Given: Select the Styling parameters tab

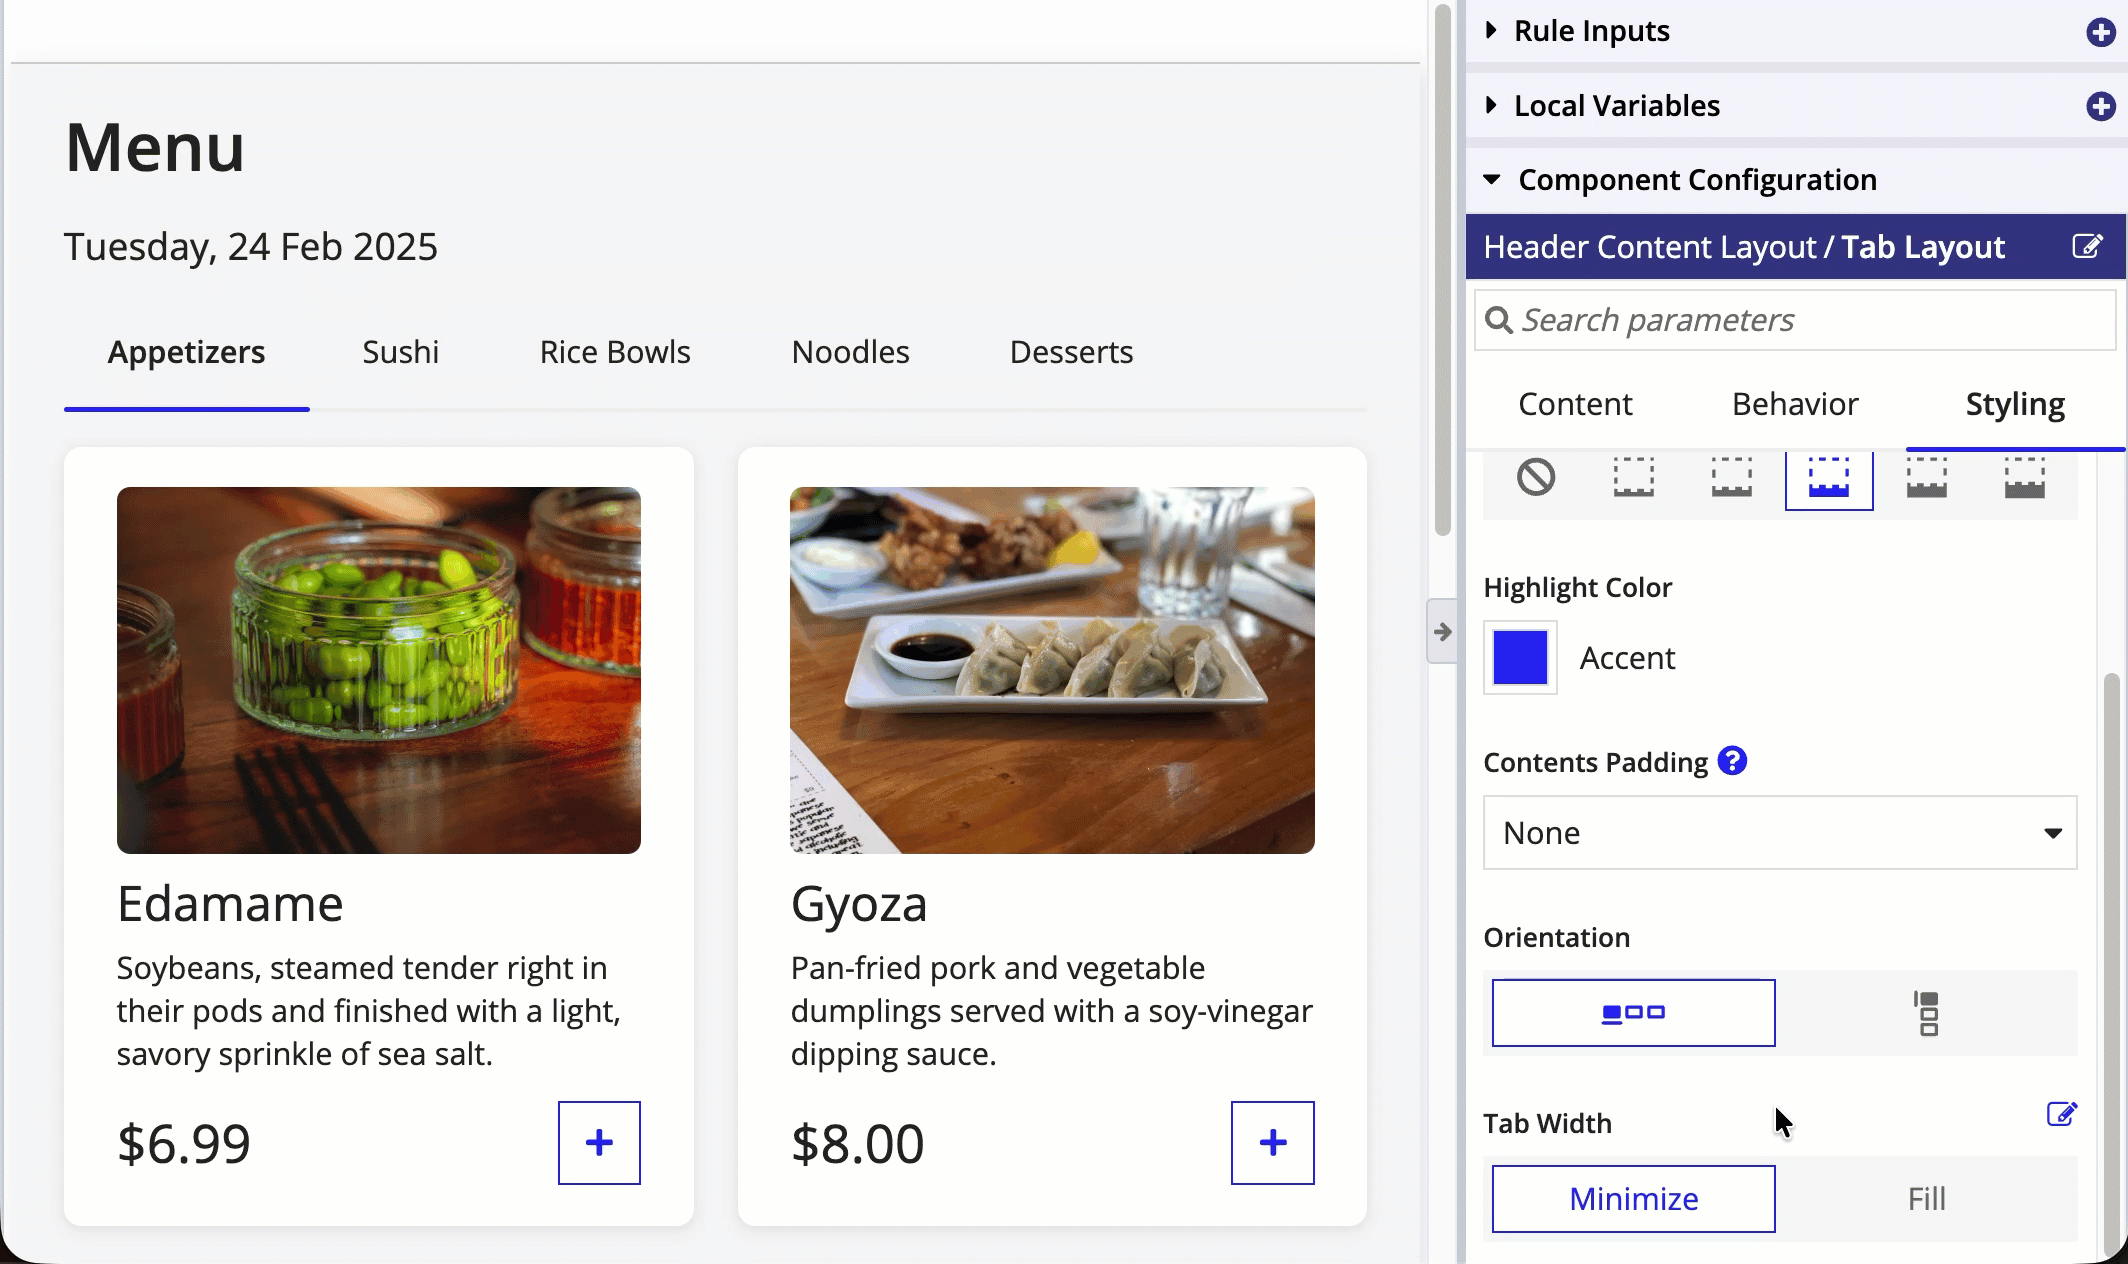Looking at the screenshot, I should tap(2015, 404).
